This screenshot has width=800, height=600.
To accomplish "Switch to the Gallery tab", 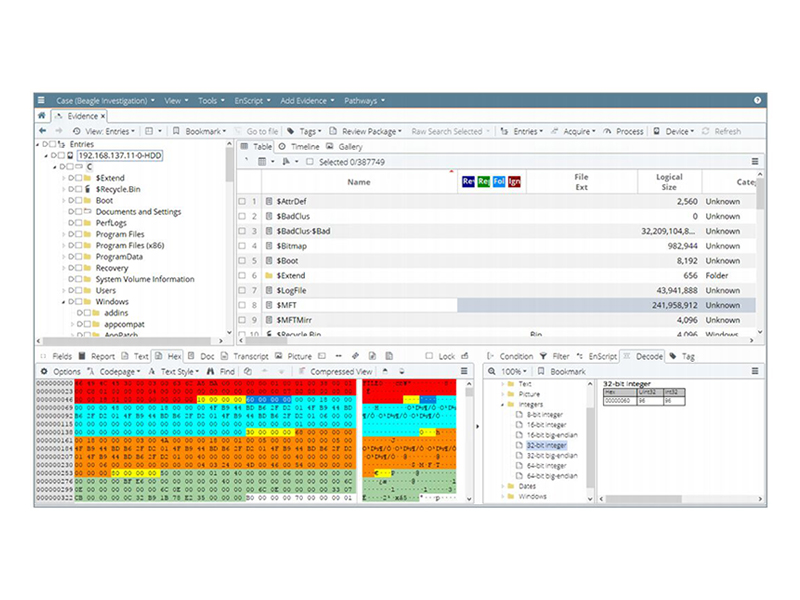I will (344, 146).
